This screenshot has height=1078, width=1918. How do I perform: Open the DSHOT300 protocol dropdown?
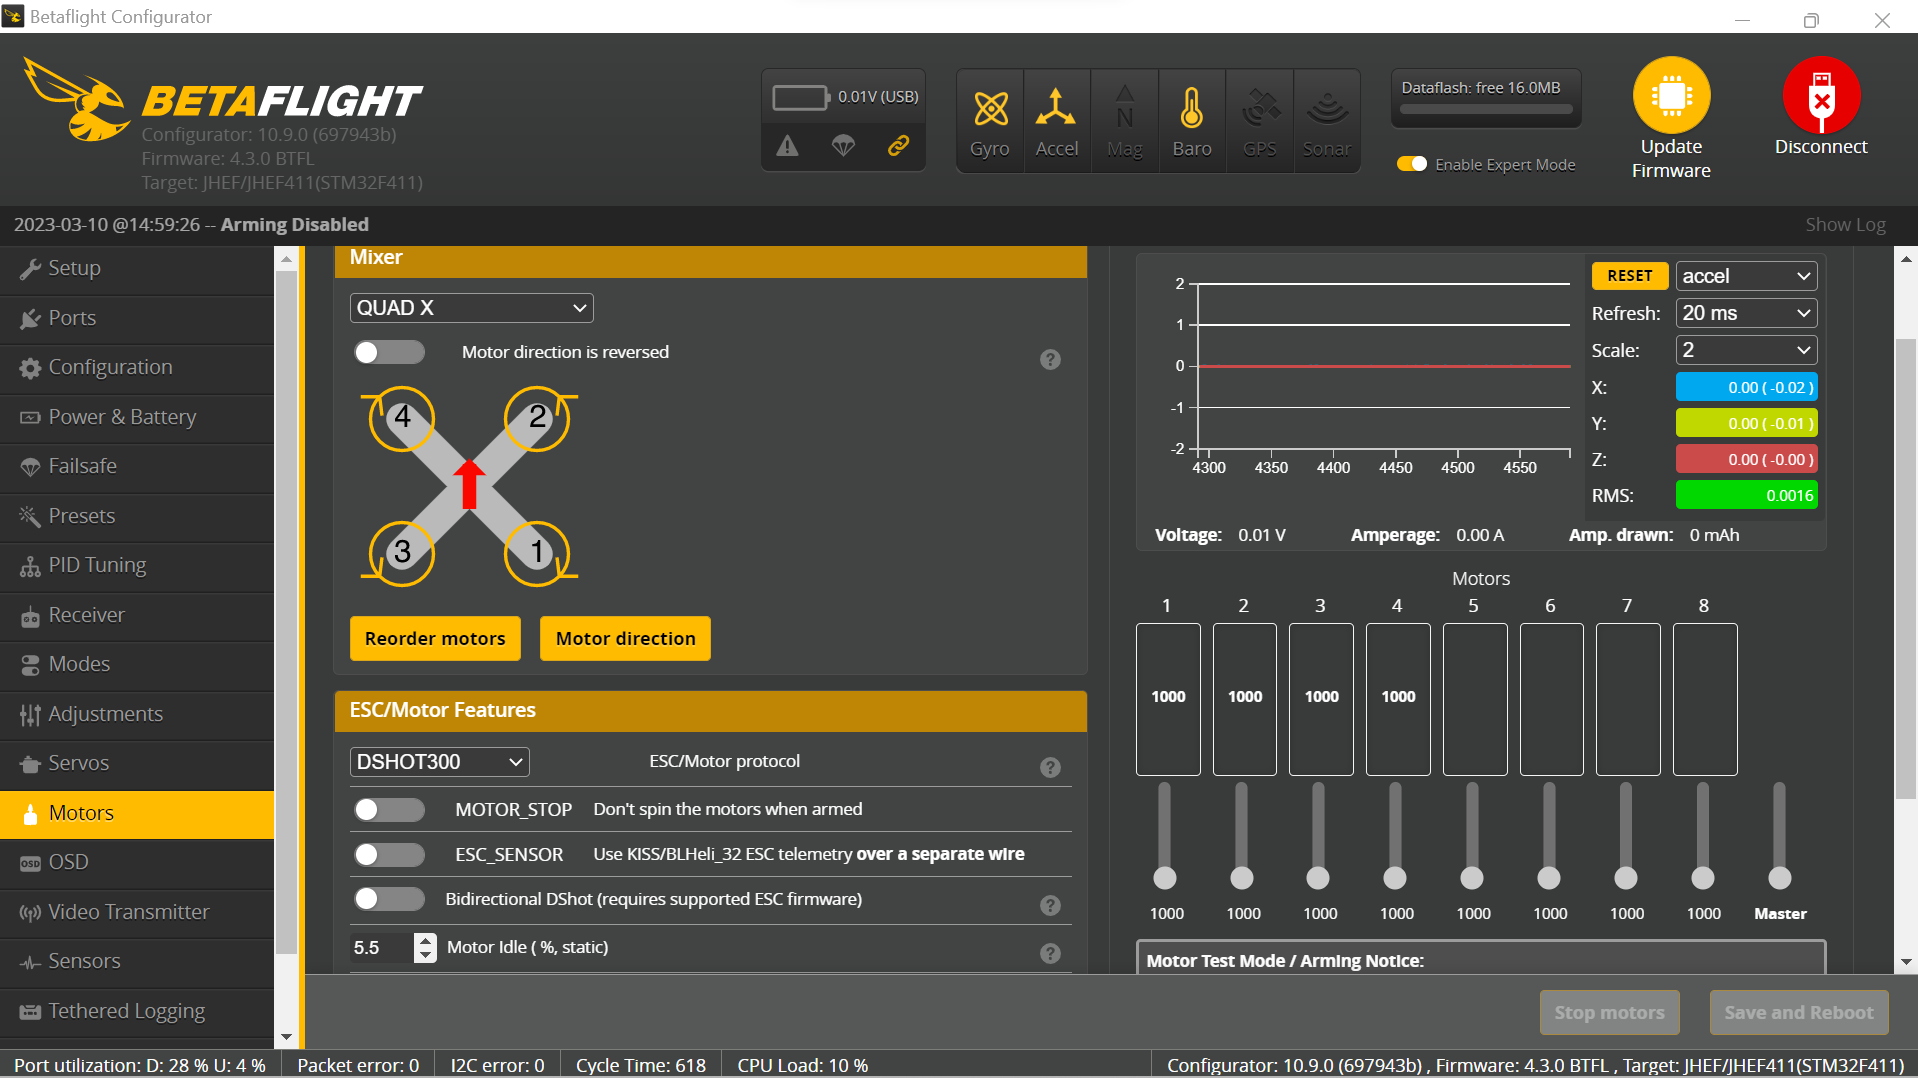coord(439,762)
